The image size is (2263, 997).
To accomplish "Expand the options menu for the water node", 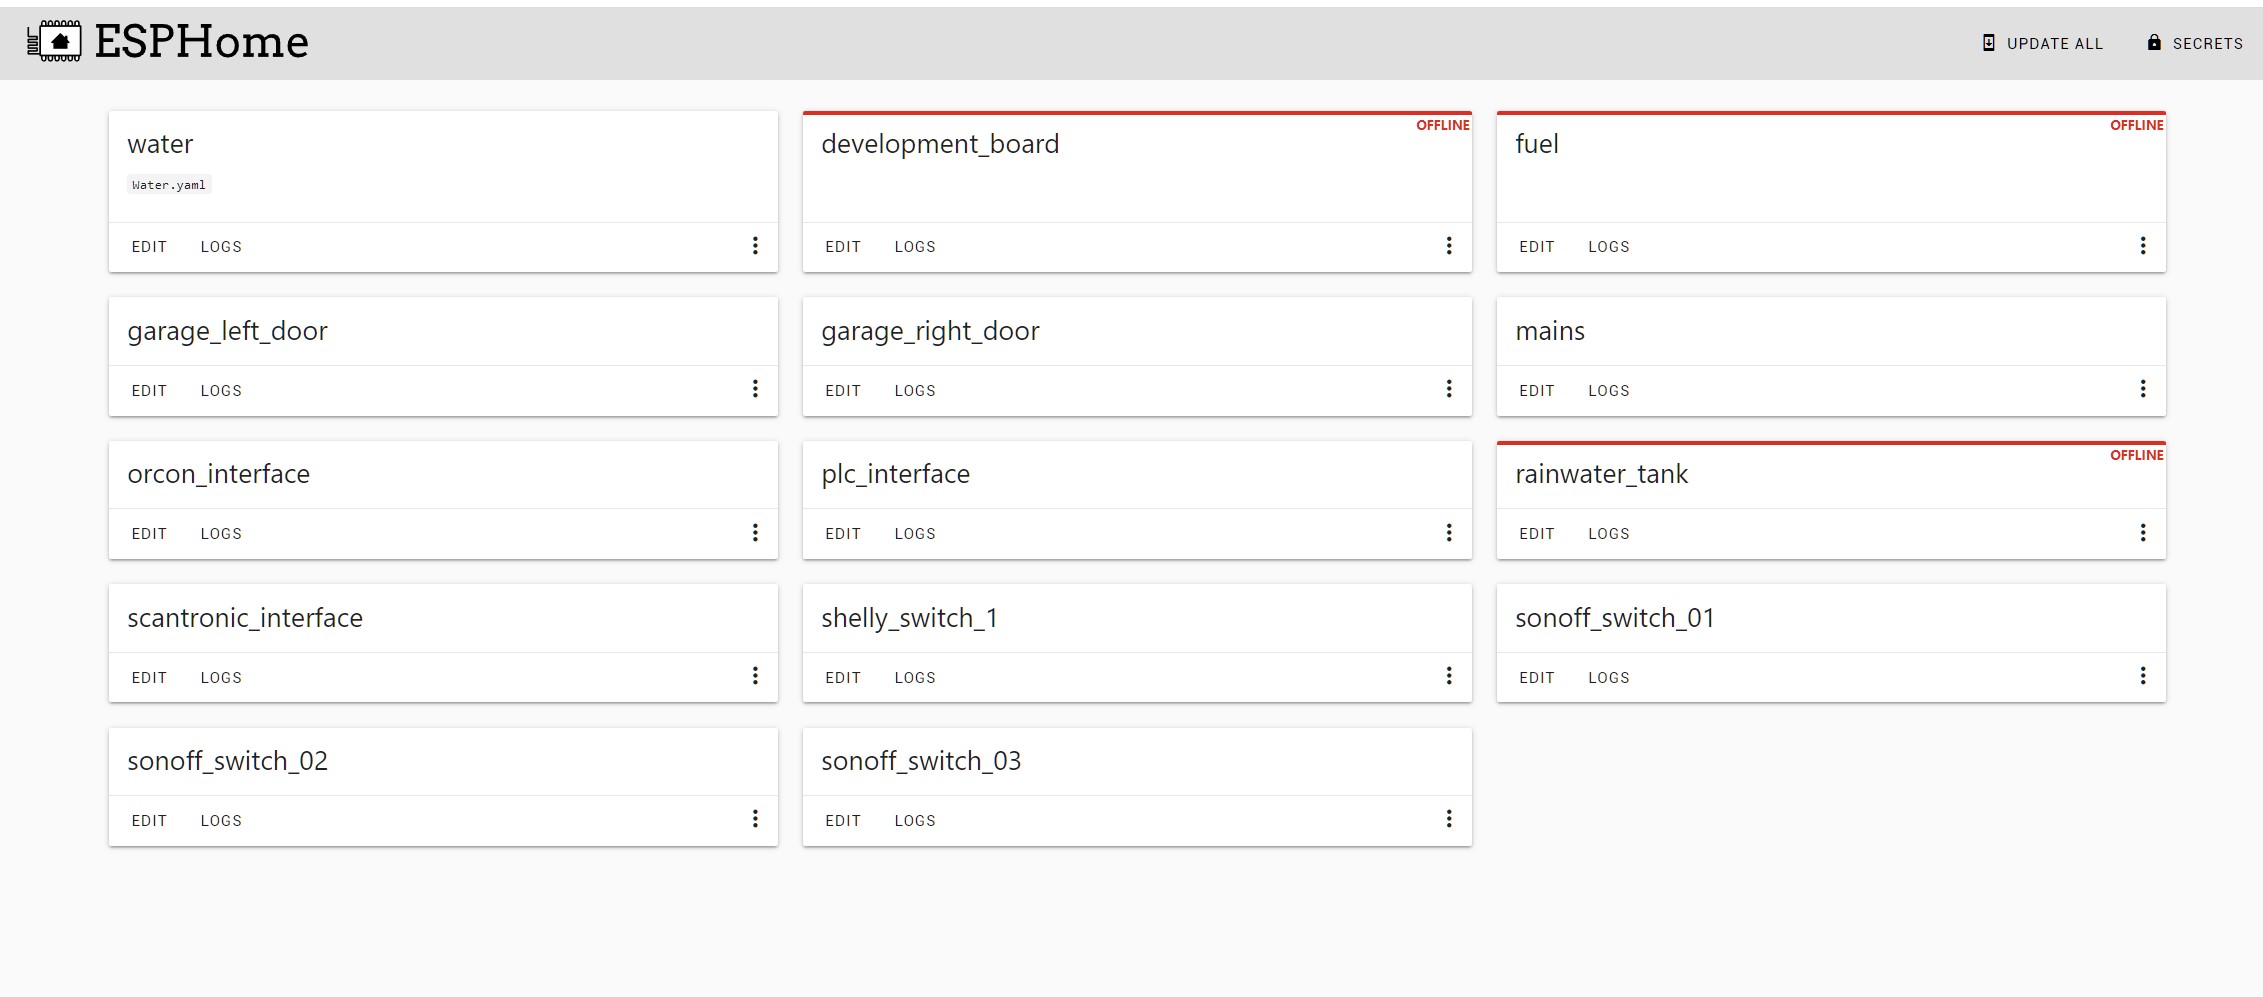I will (x=755, y=246).
